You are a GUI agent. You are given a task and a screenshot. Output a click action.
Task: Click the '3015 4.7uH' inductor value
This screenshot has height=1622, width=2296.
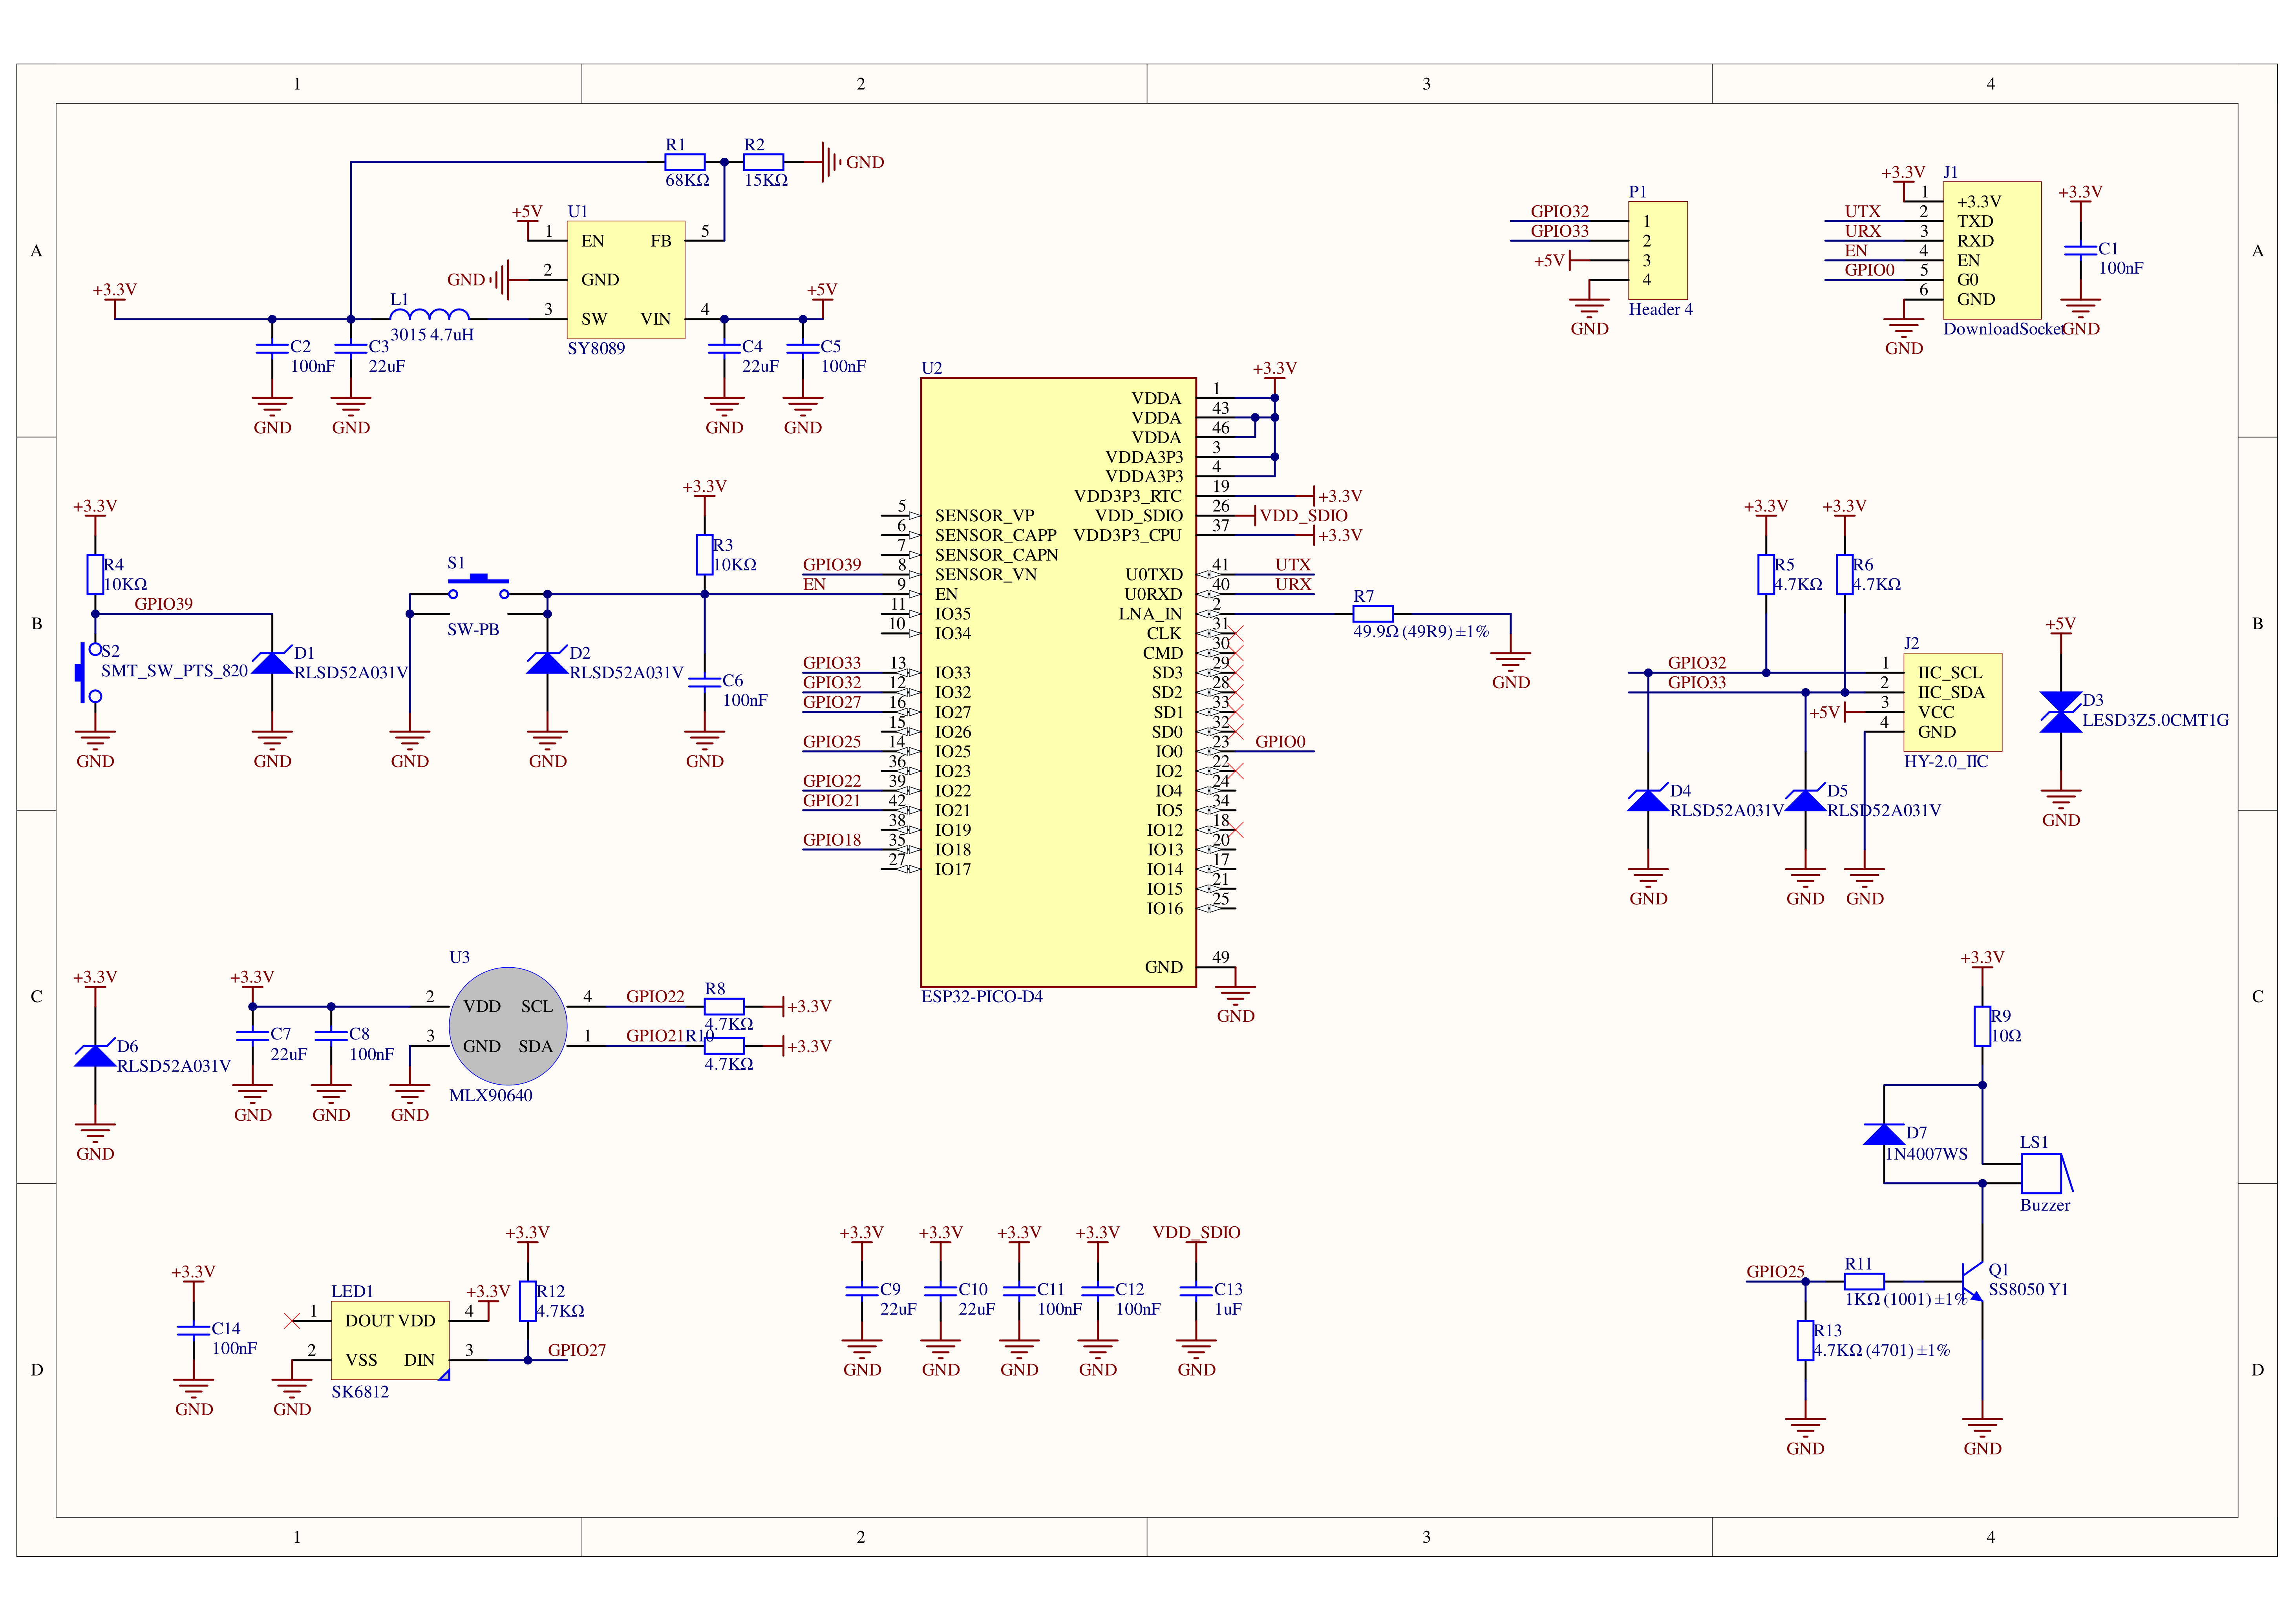[x=432, y=335]
